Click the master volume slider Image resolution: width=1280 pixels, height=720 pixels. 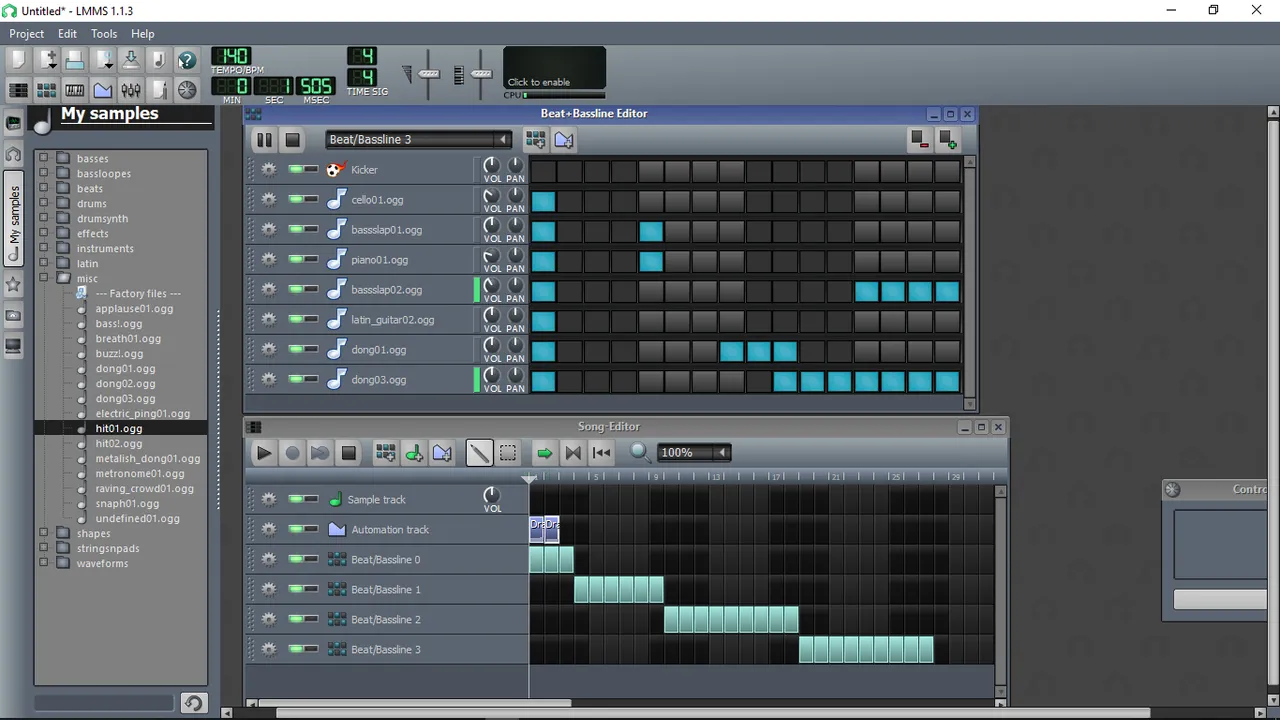[x=428, y=74]
